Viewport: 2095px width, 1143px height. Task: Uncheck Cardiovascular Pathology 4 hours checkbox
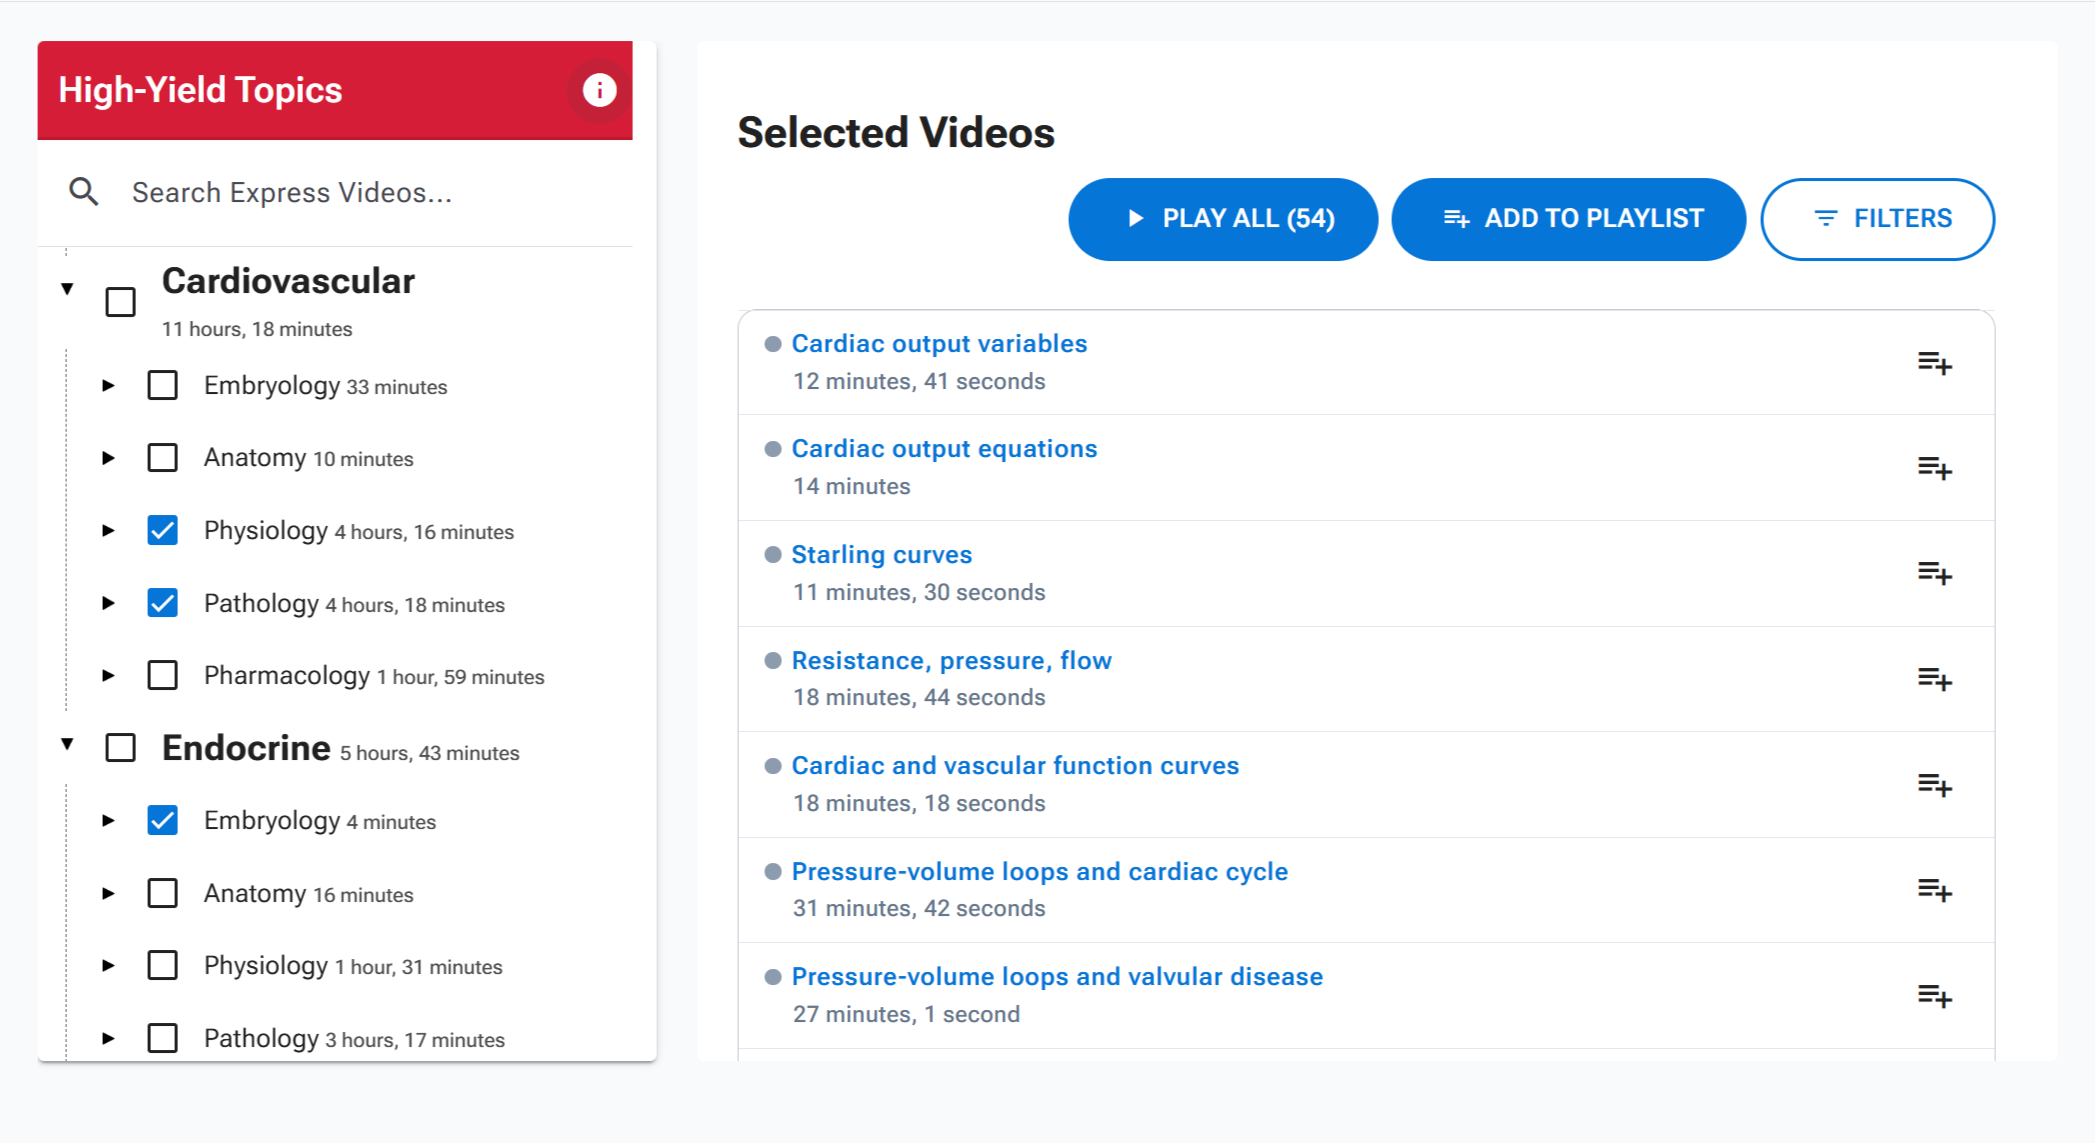162,603
